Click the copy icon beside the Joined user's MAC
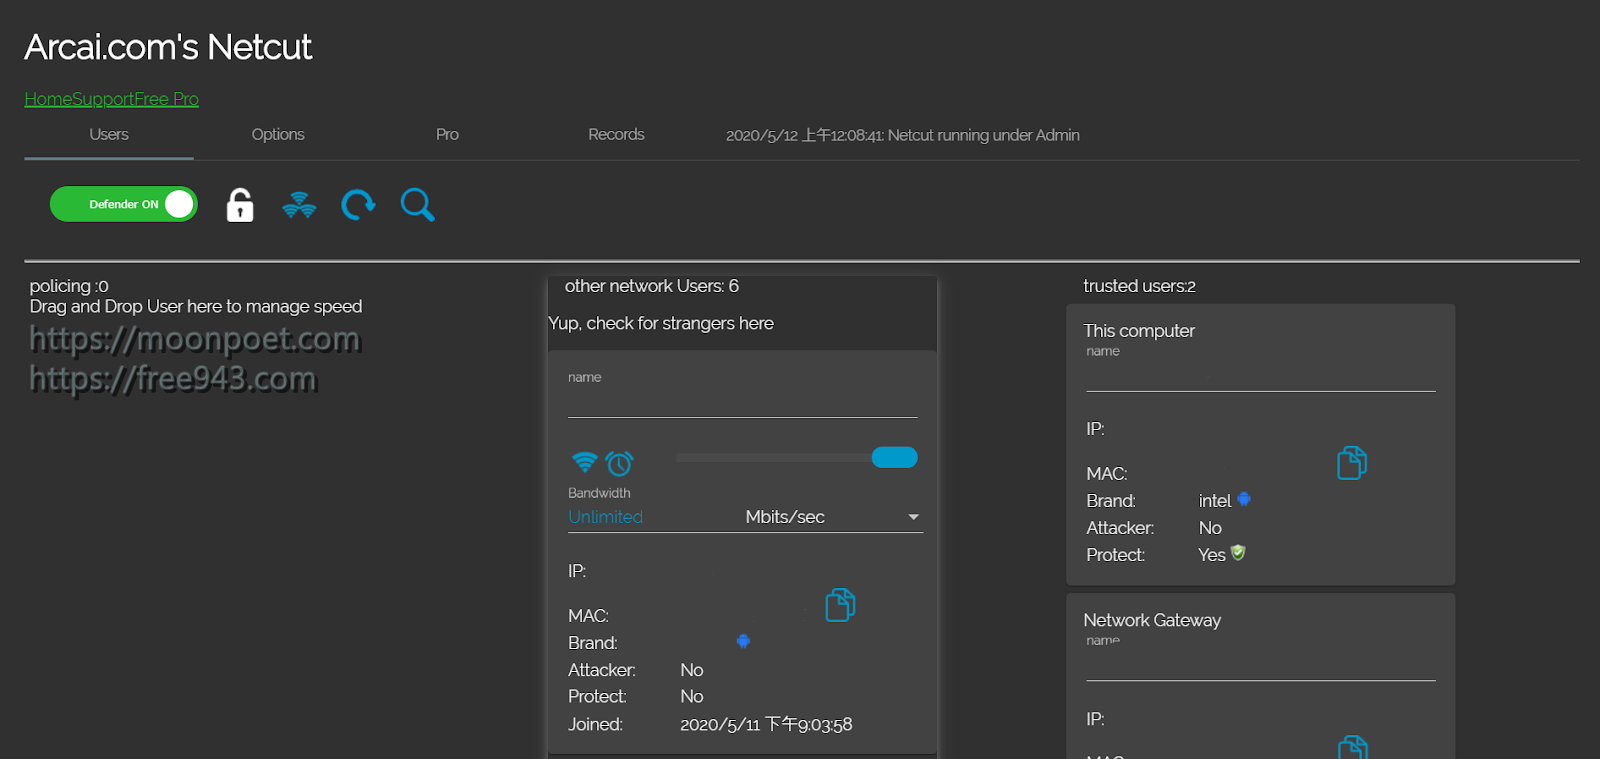 [x=840, y=605]
